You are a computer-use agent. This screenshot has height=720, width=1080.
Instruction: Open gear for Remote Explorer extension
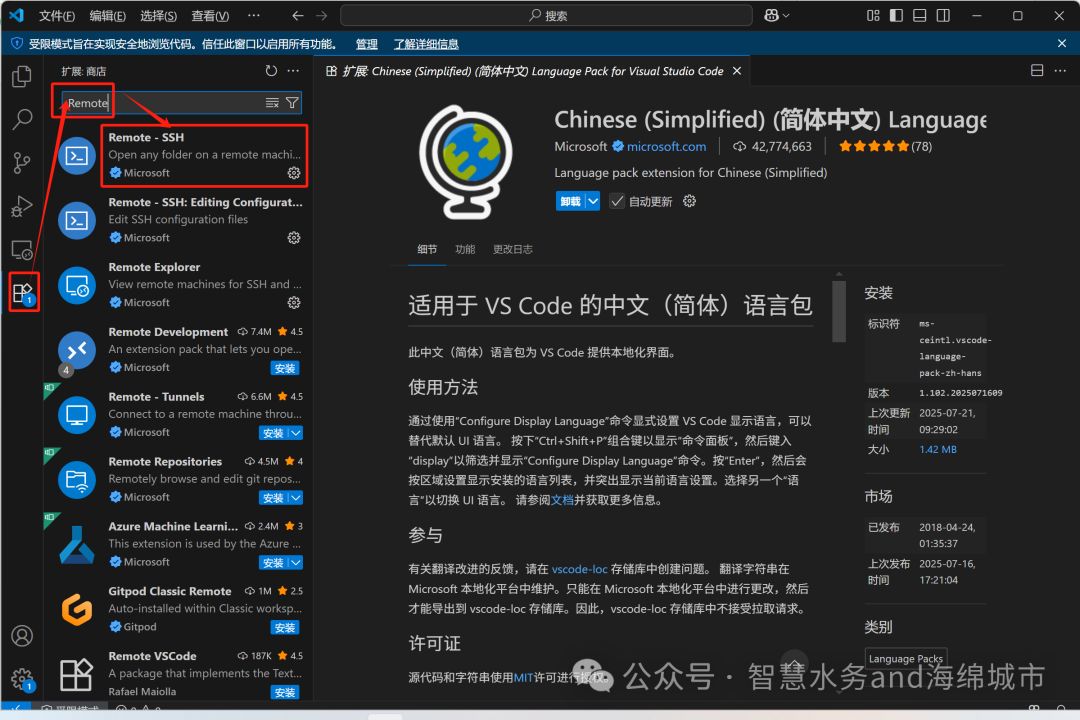coord(294,302)
